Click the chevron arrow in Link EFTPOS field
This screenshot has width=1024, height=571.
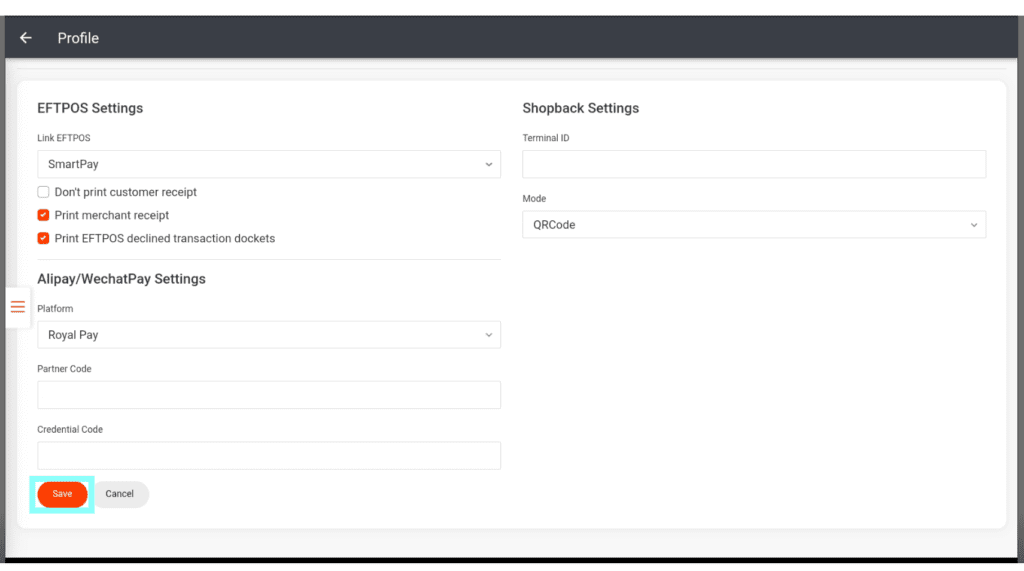pos(488,164)
